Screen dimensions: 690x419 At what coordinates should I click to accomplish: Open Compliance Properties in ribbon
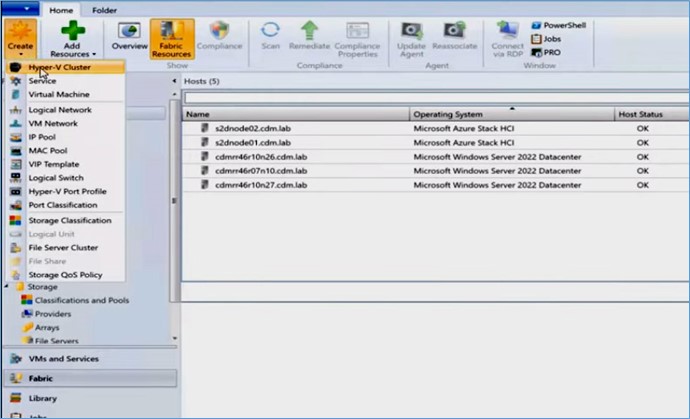pos(357,40)
